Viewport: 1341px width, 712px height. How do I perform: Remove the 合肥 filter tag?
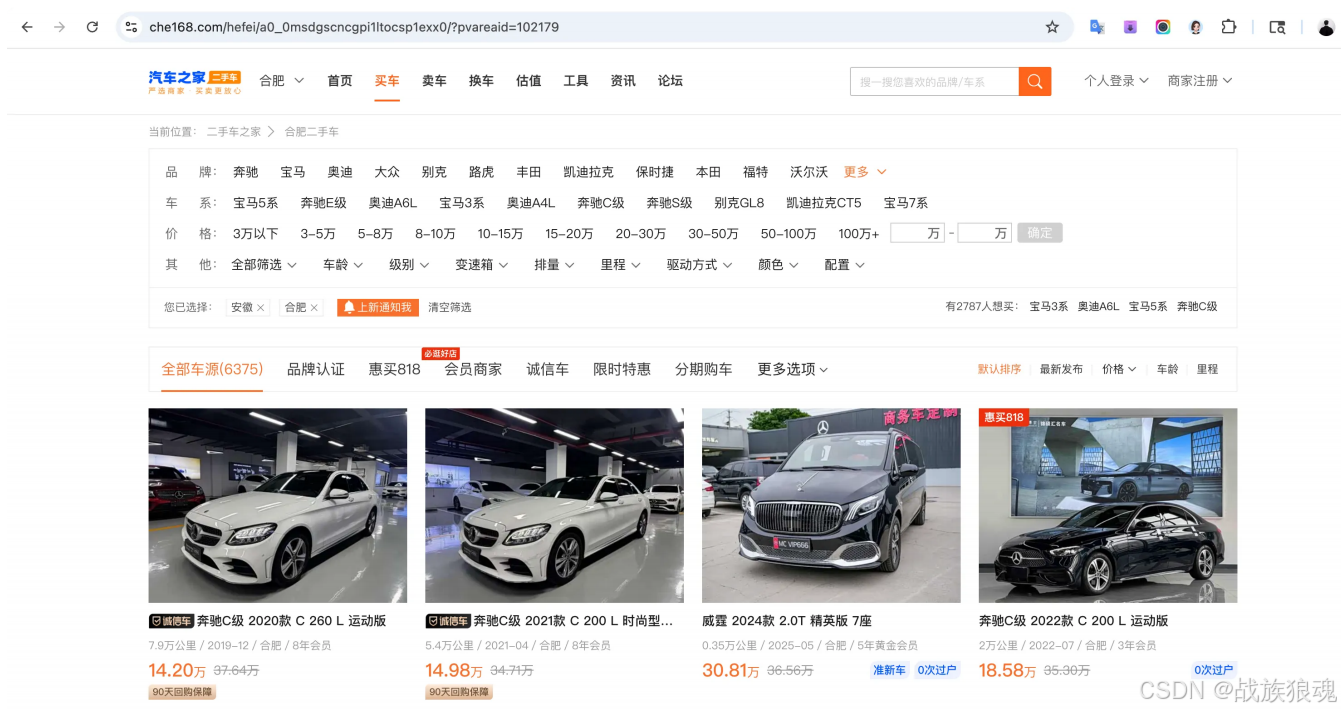pyautogui.click(x=314, y=308)
